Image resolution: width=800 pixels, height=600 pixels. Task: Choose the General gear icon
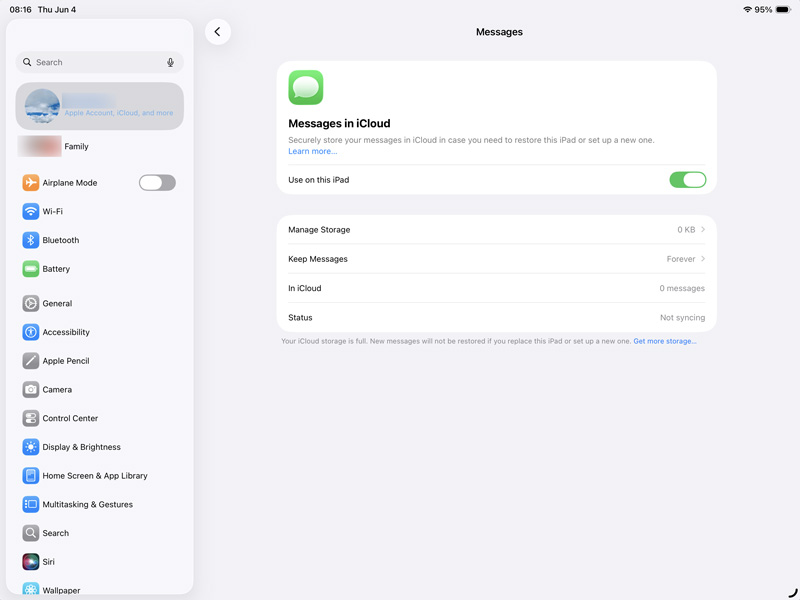pyautogui.click(x=31, y=304)
